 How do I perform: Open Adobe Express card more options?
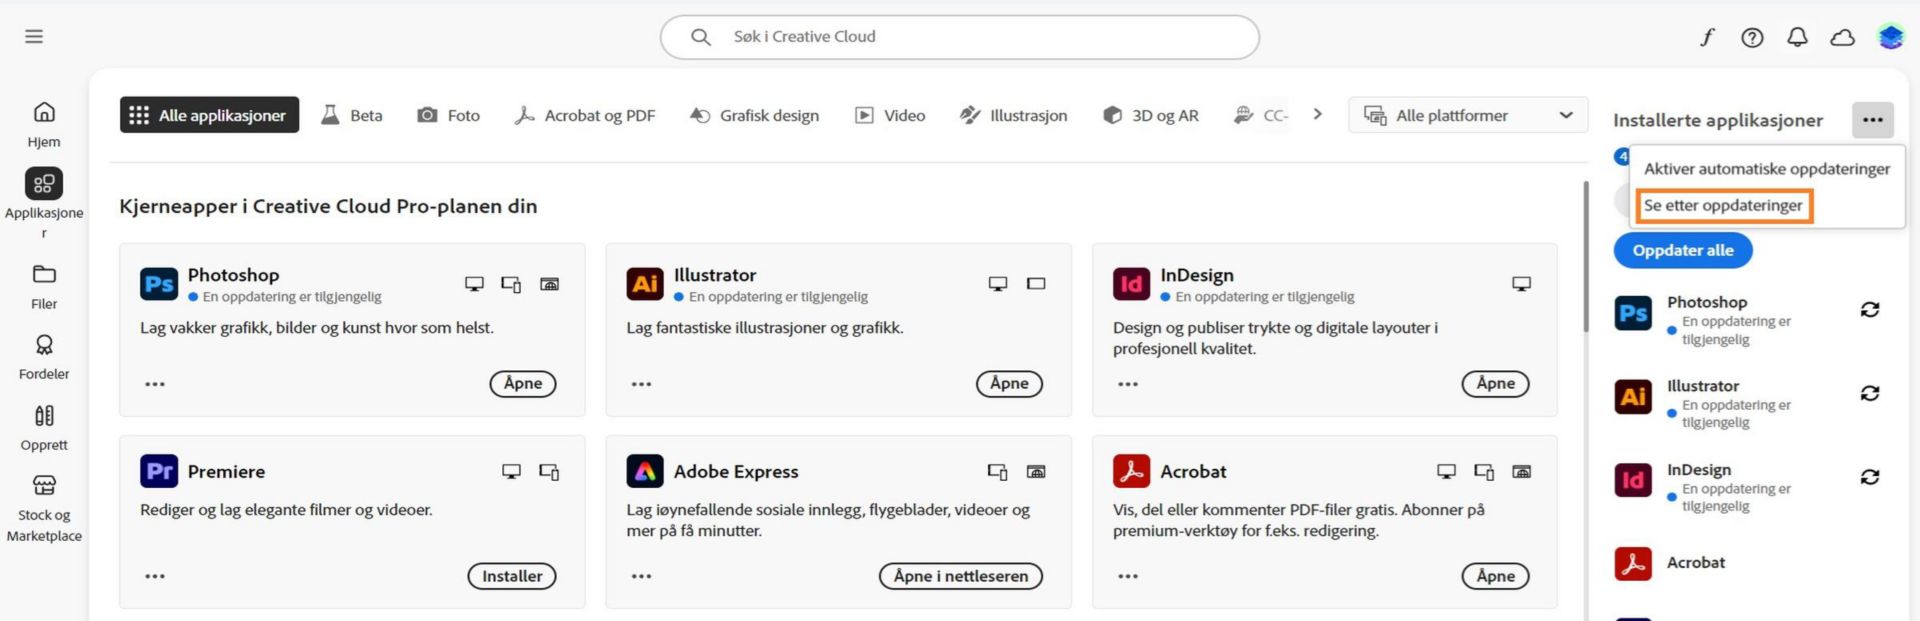641,576
